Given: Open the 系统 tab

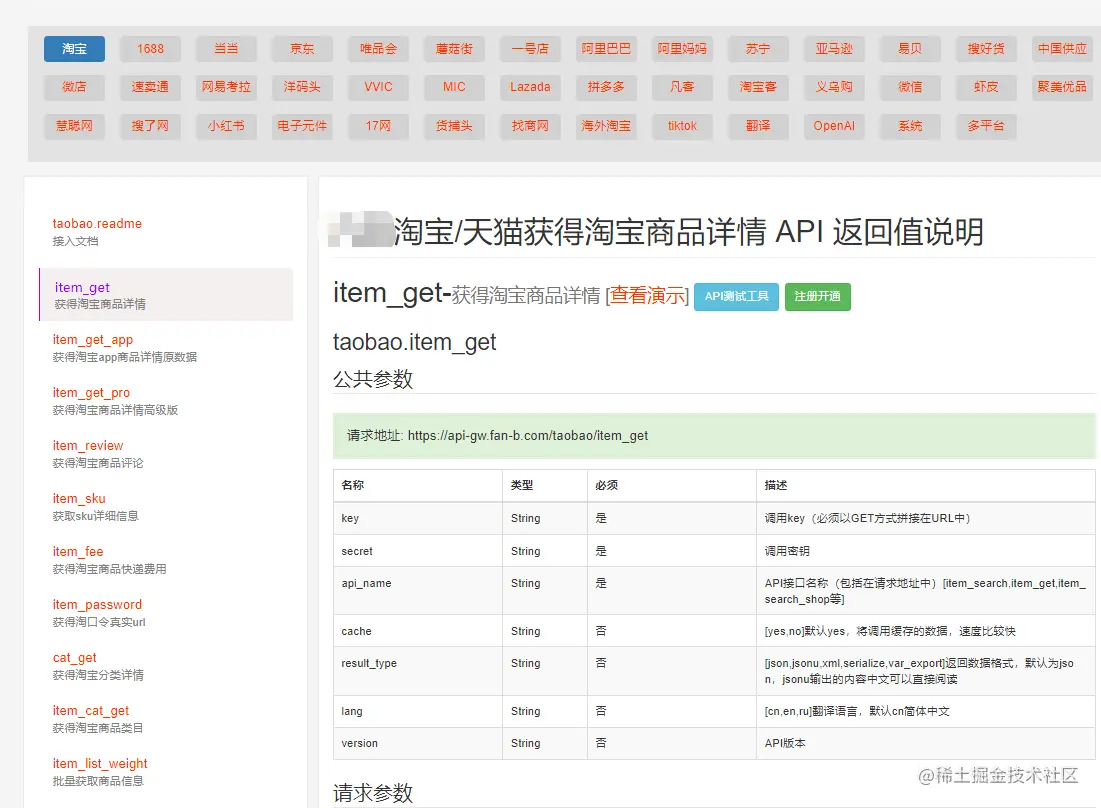Looking at the screenshot, I should click(x=910, y=126).
